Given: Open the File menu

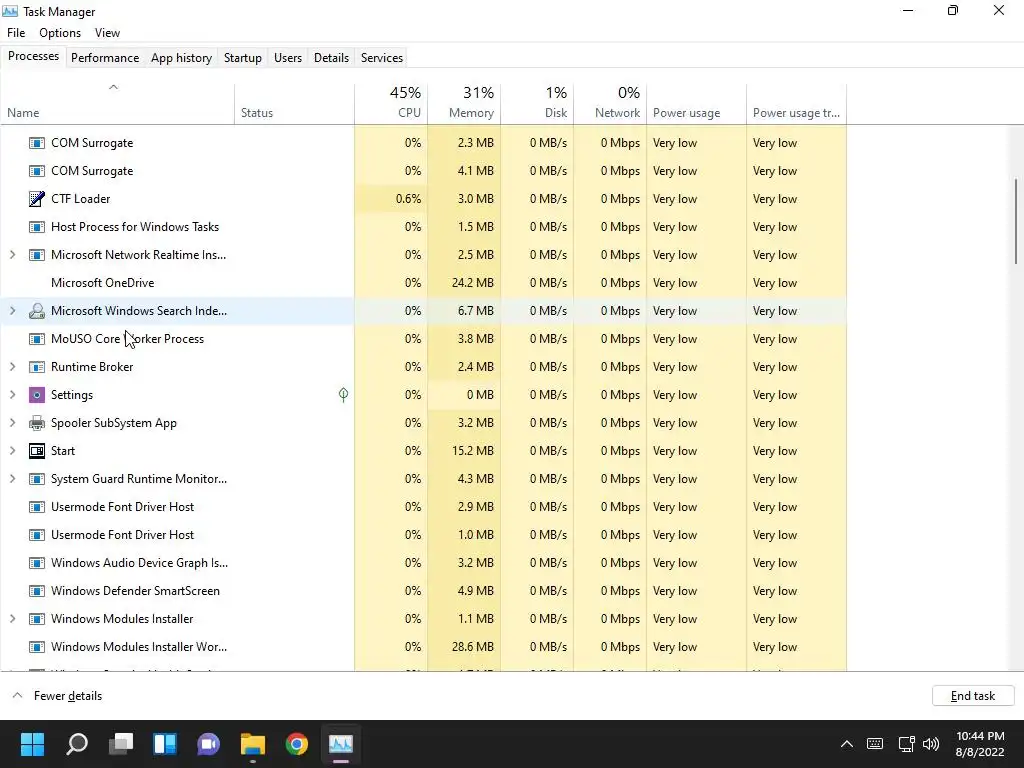Looking at the screenshot, I should [16, 33].
